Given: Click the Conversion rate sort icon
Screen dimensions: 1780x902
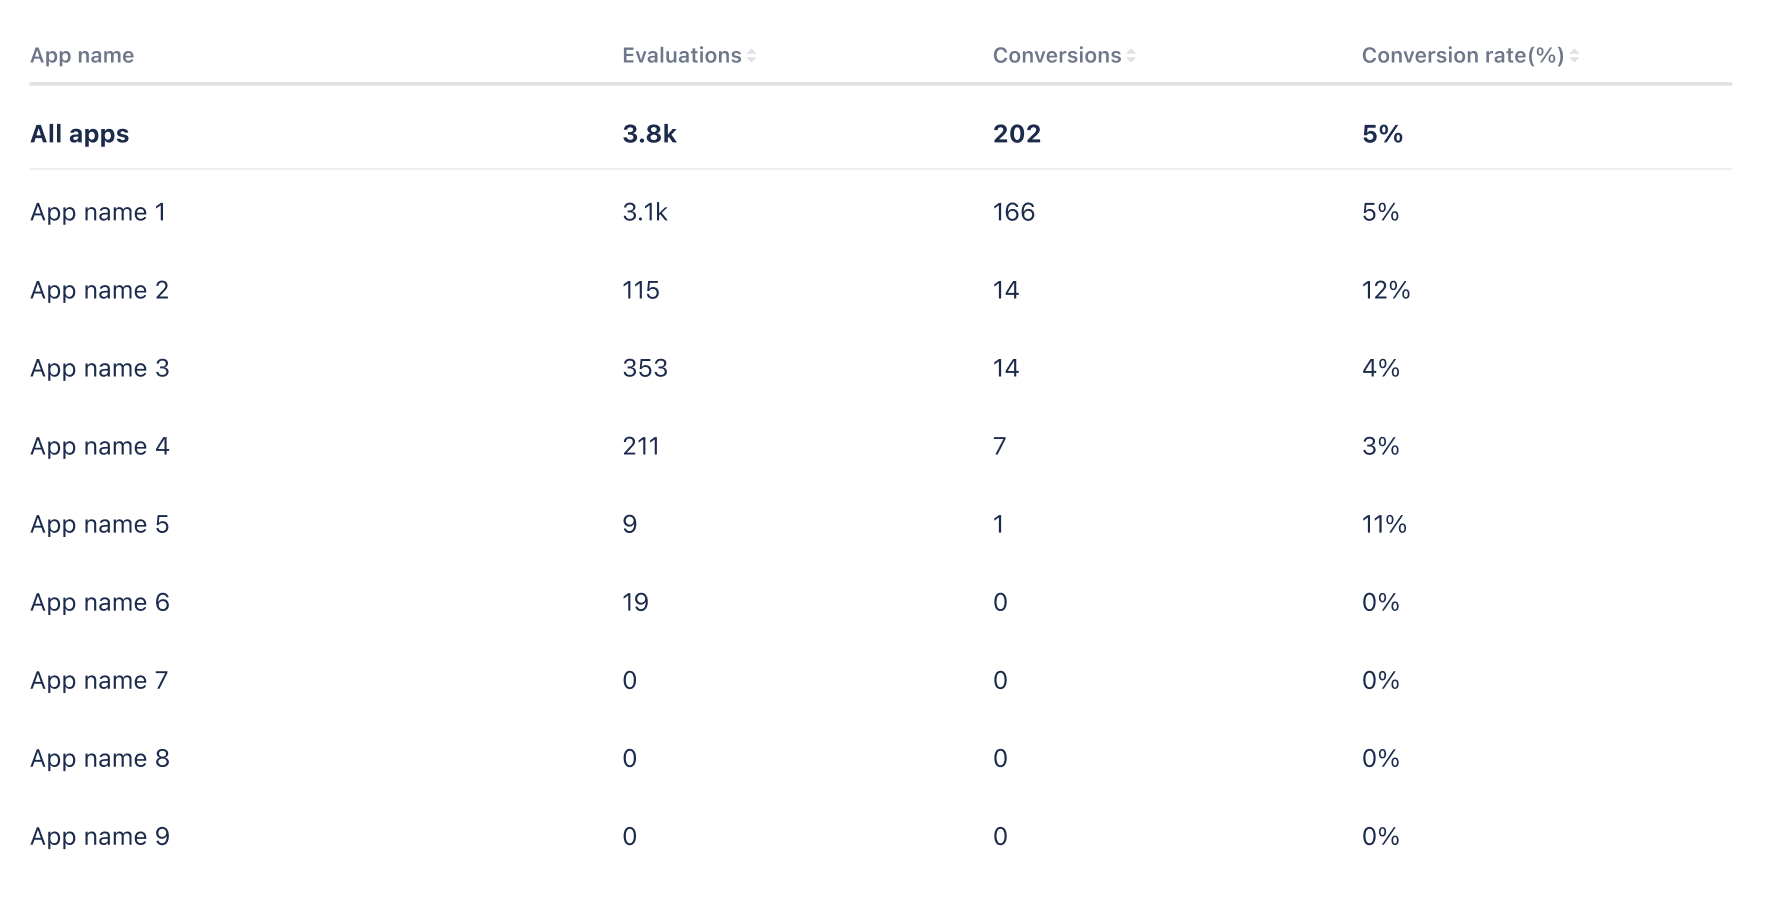Looking at the screenshot, I should [1574, 56].
